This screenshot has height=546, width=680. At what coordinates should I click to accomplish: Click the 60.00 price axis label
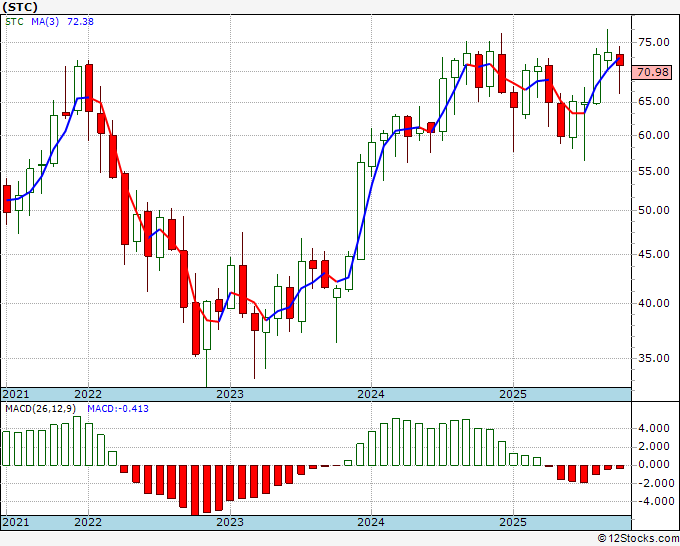click(654, 135)
